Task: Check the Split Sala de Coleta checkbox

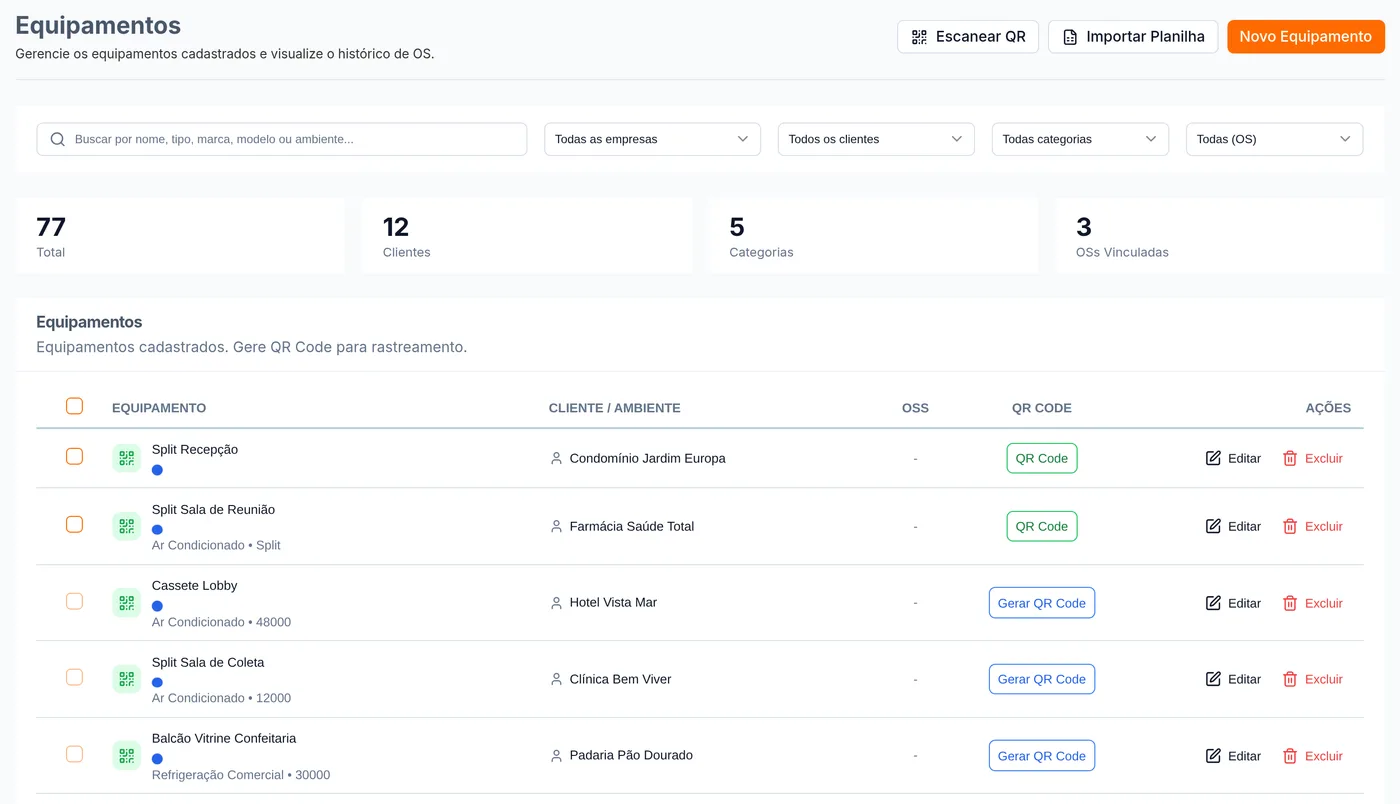Action: (74, 677)
